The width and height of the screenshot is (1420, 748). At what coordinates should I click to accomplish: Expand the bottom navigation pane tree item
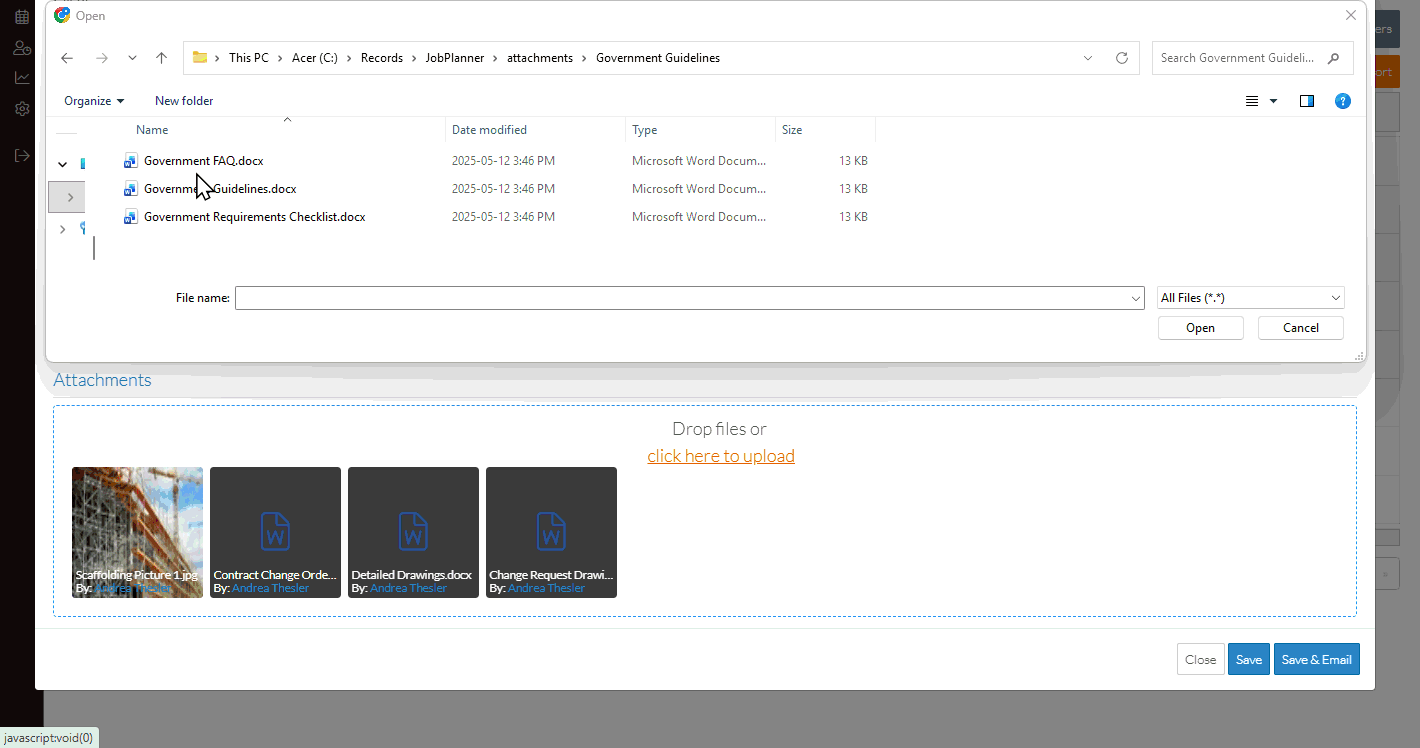pyautogui.click(x=63, y=229)
